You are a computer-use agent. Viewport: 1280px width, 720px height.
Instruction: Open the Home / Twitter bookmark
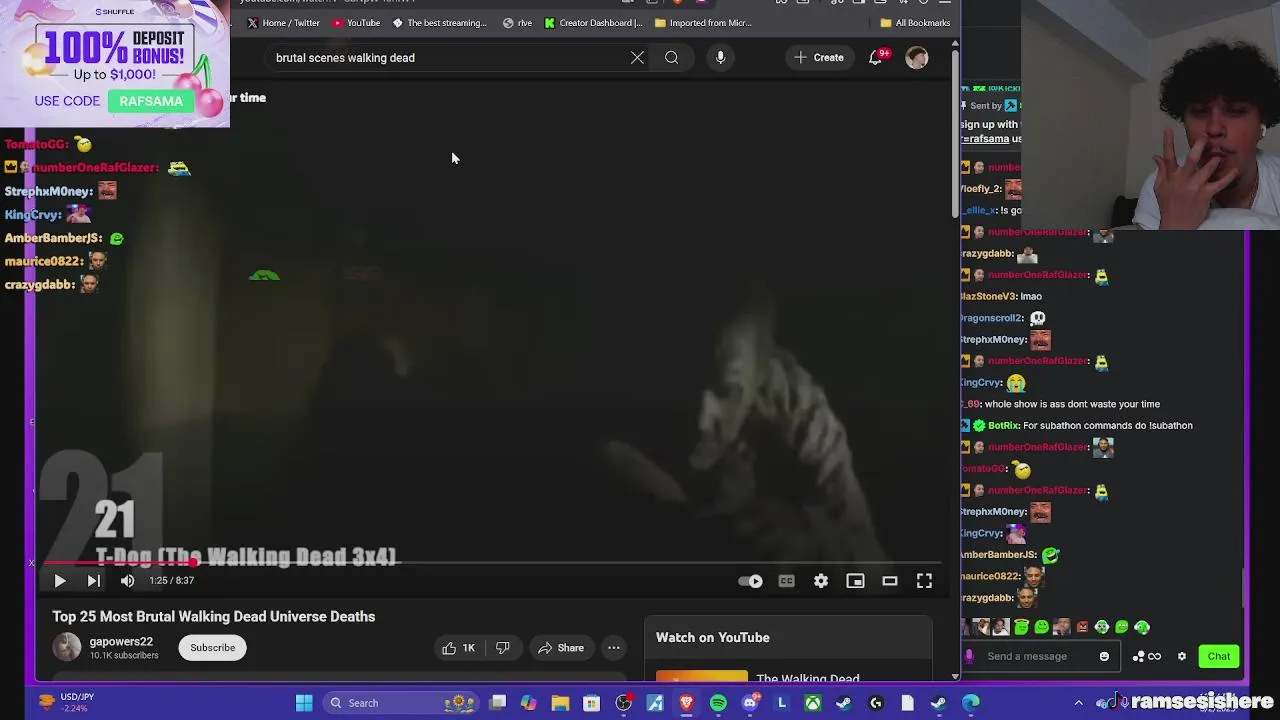(283, 23)
